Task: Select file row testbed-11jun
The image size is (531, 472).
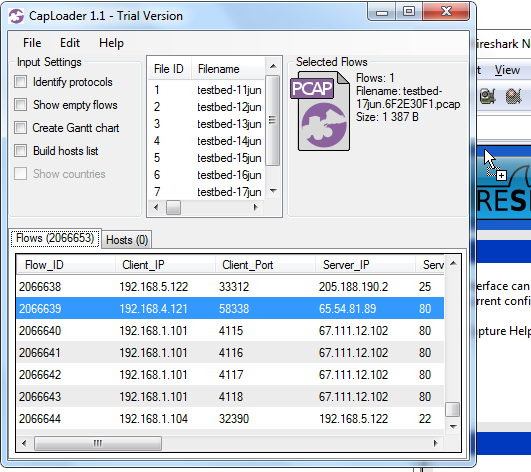Action: click(x=207, y=90)
